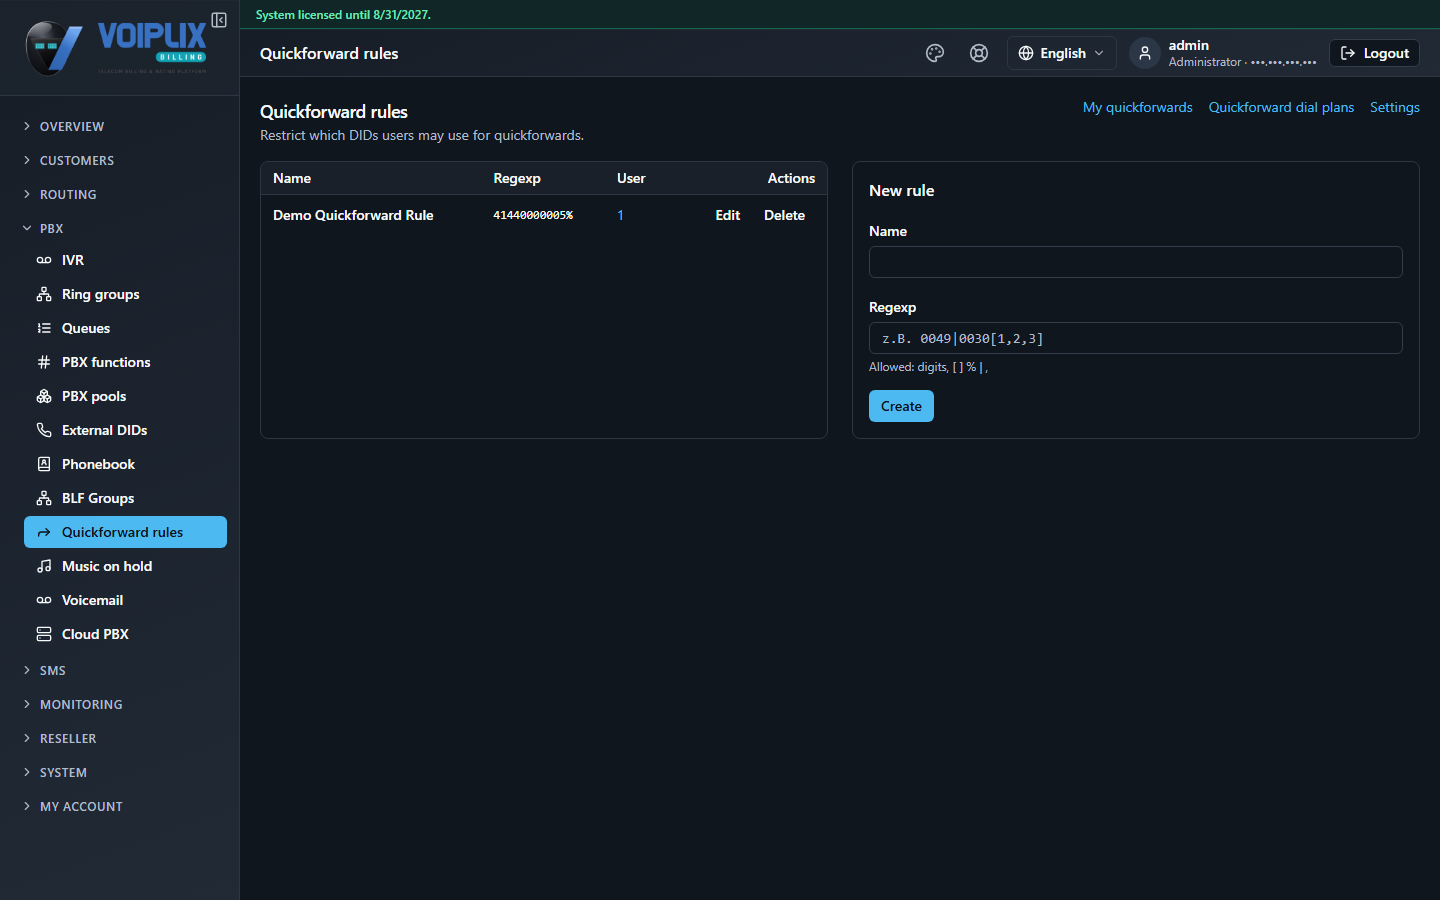Open the Settings link
The image size is (1440, 900).
coord(1394,107)
